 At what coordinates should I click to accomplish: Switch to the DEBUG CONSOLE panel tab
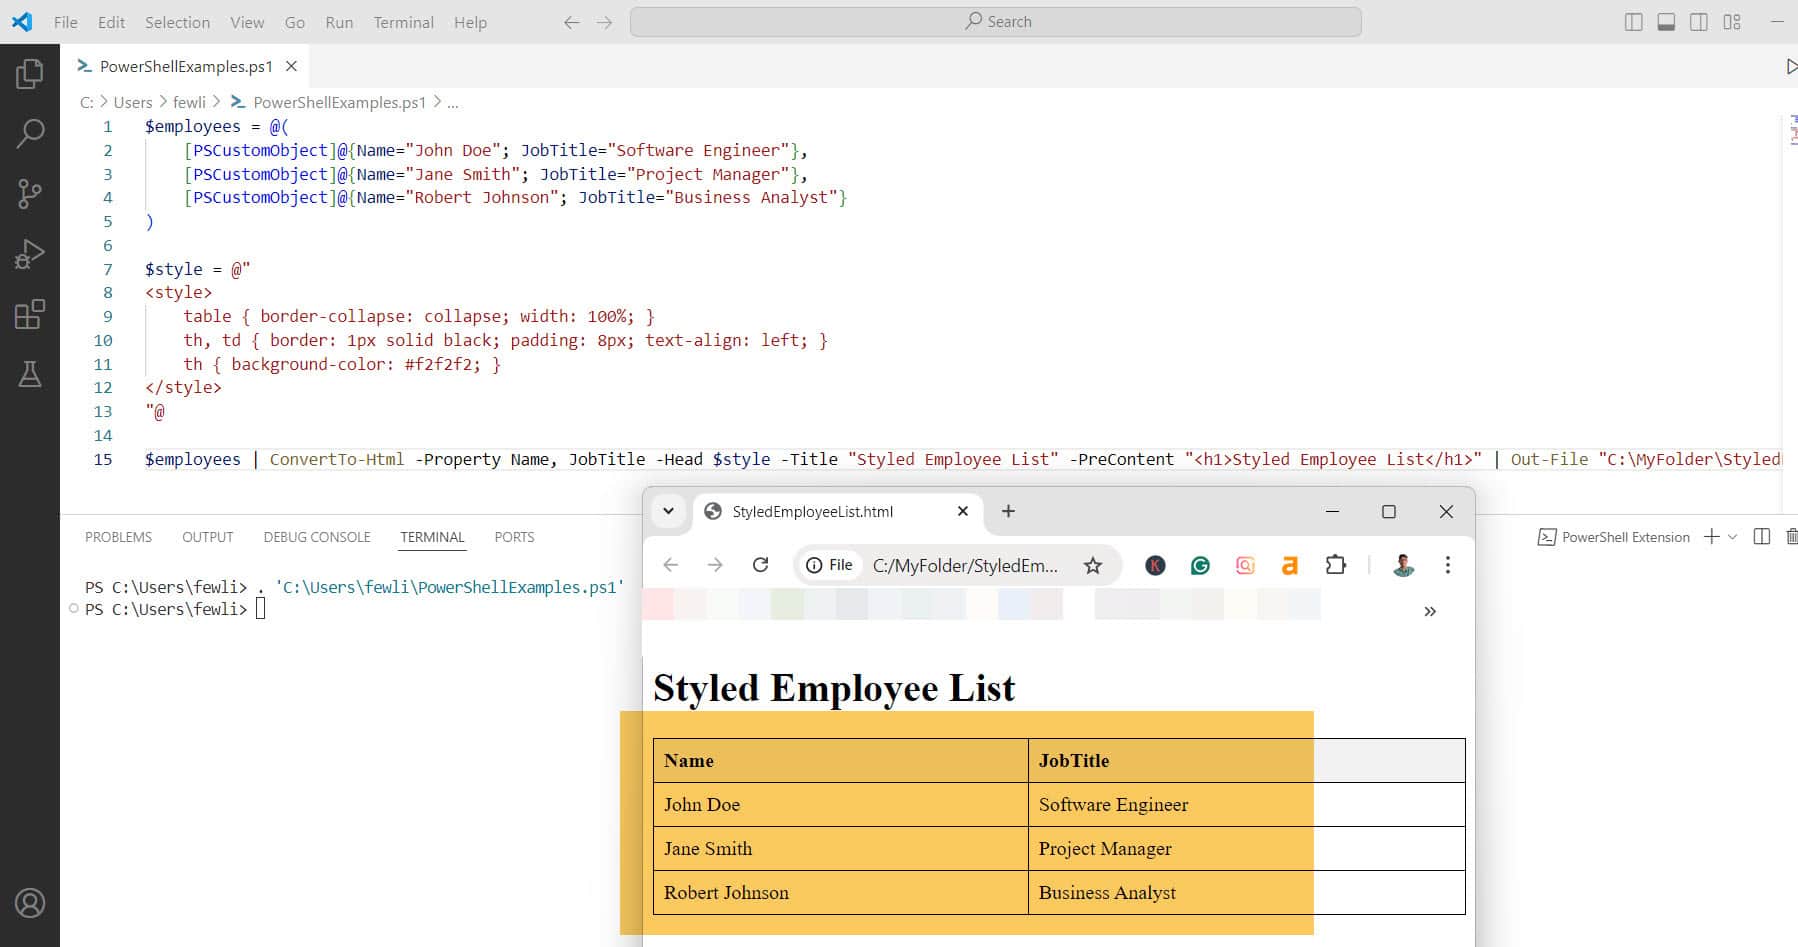tap(317, 537)
